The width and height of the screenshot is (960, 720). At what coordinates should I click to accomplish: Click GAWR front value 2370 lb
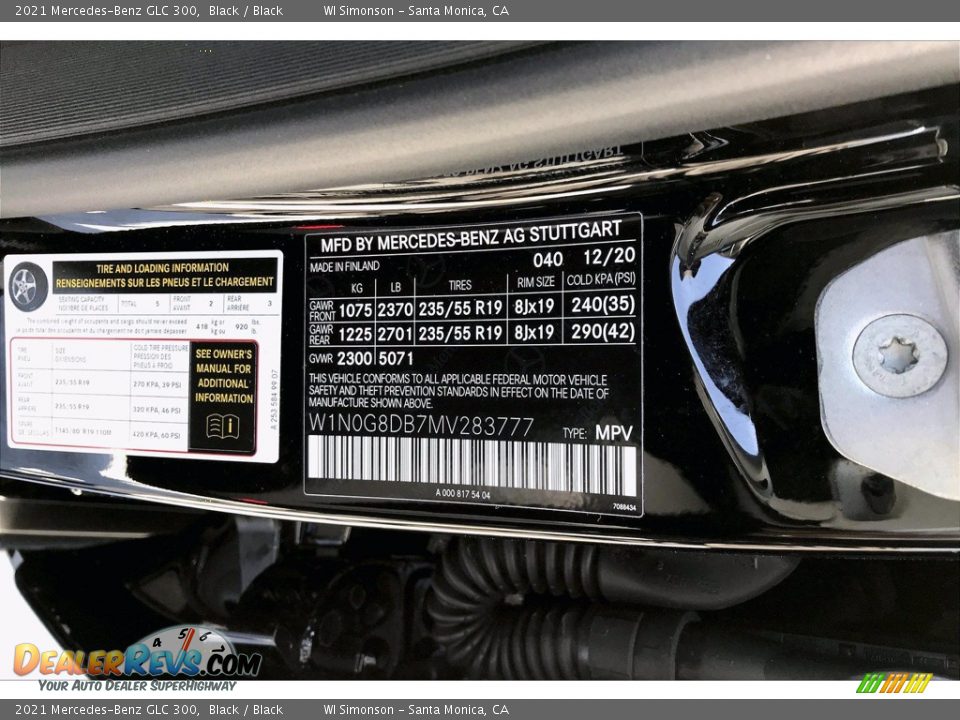tap(395, 310)
